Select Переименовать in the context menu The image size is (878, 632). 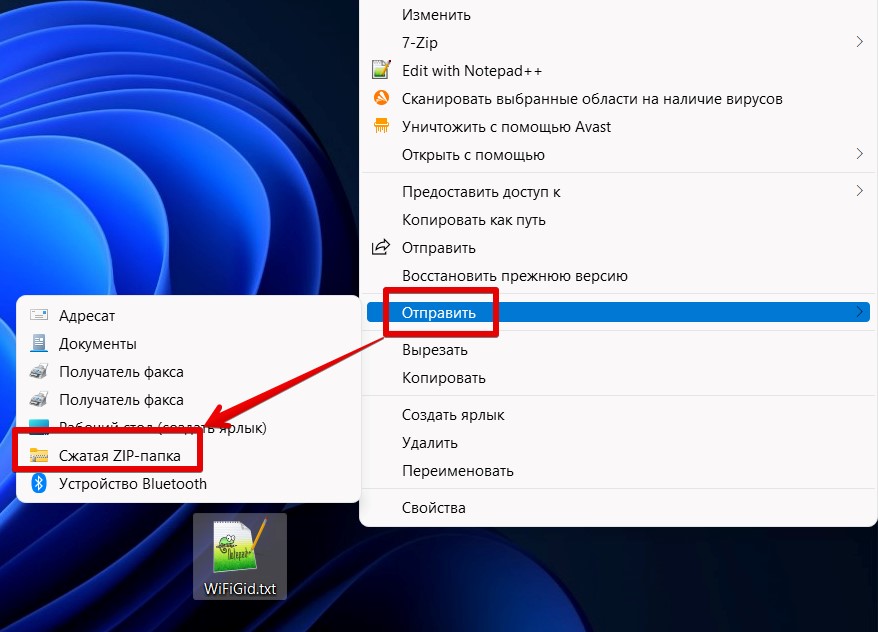pos(618,471)
